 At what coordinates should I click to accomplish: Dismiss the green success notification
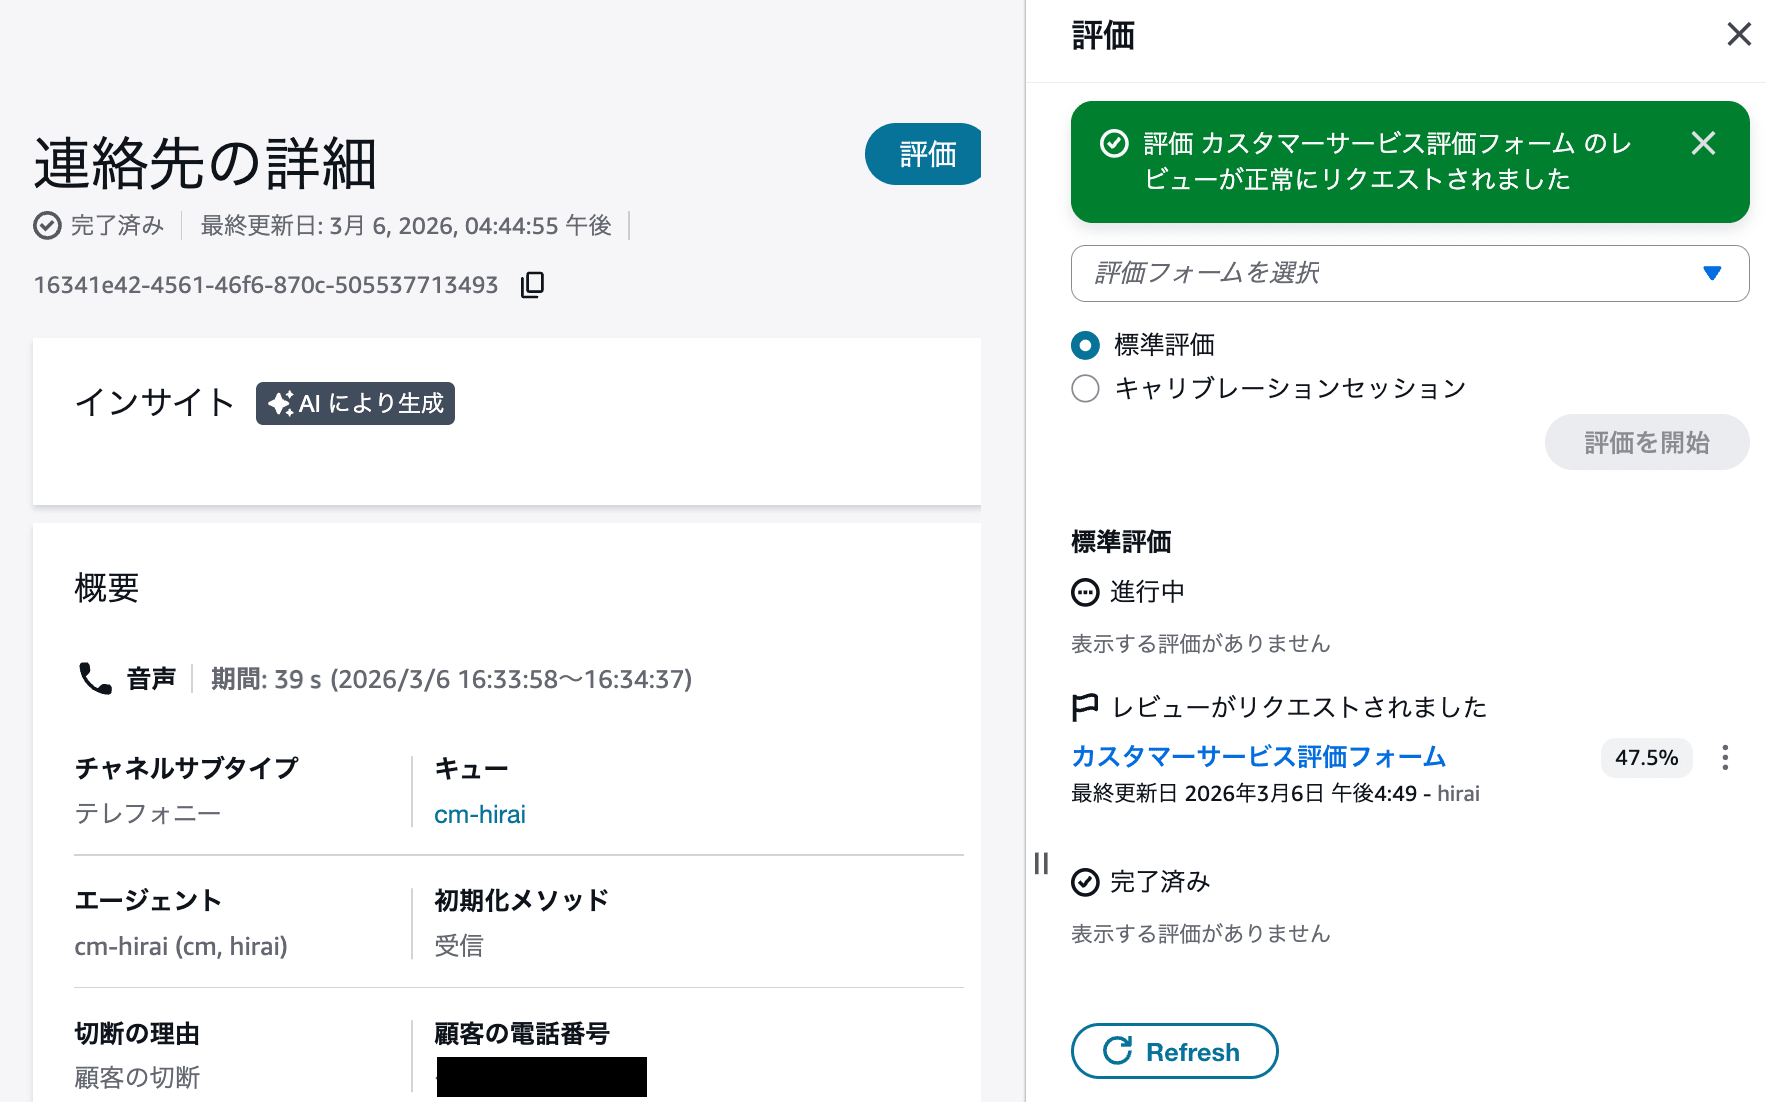click(1703, 144)
